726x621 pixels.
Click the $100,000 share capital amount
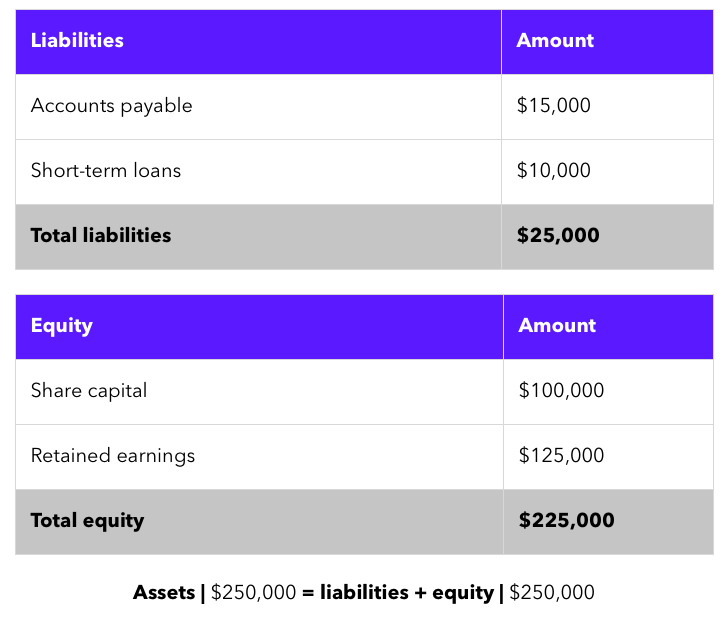pyautogui.click(x=561, y=391)
